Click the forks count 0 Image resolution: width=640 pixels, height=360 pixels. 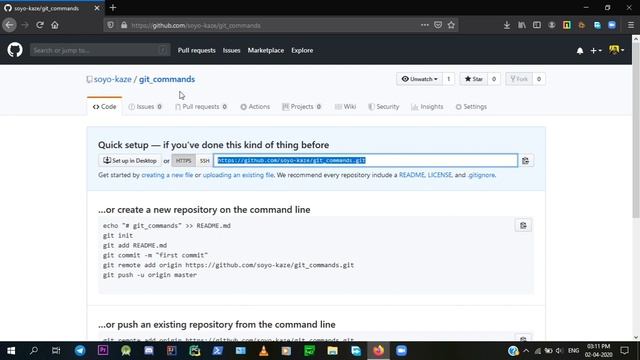pyautogui.click(x=538, y=79)
